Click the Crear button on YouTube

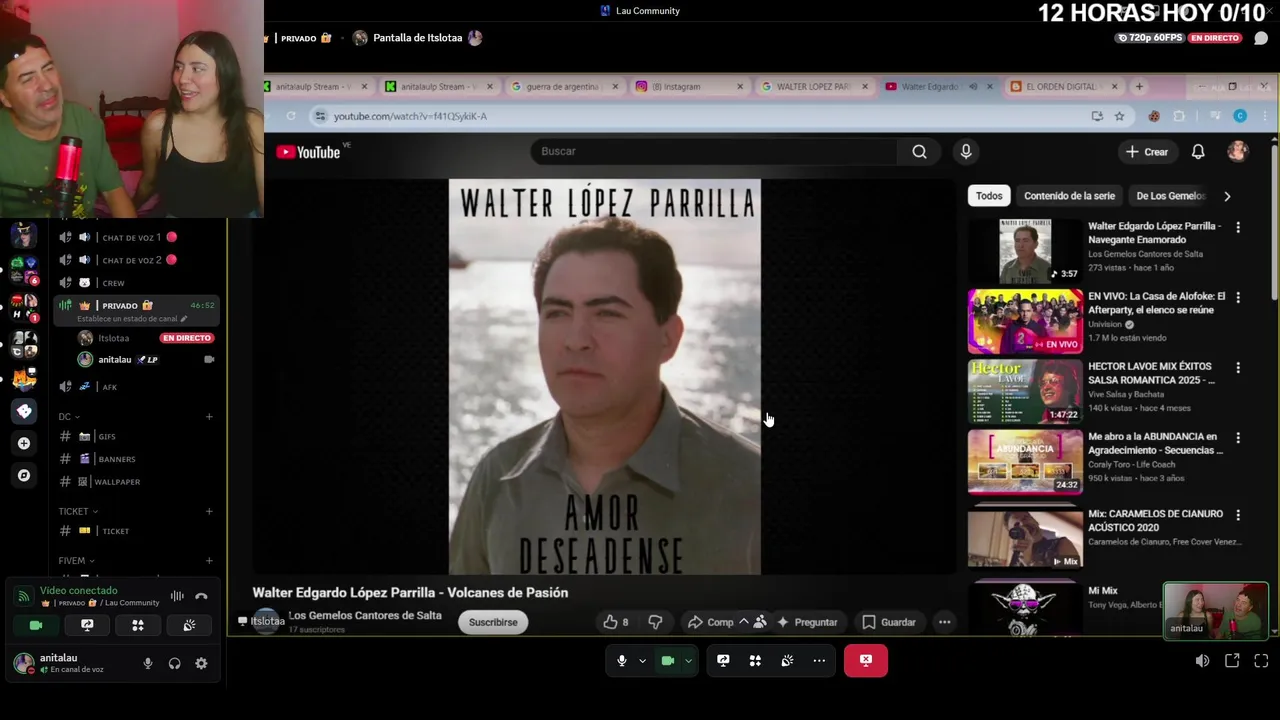pyautogui.click(x=1147, y=152)
